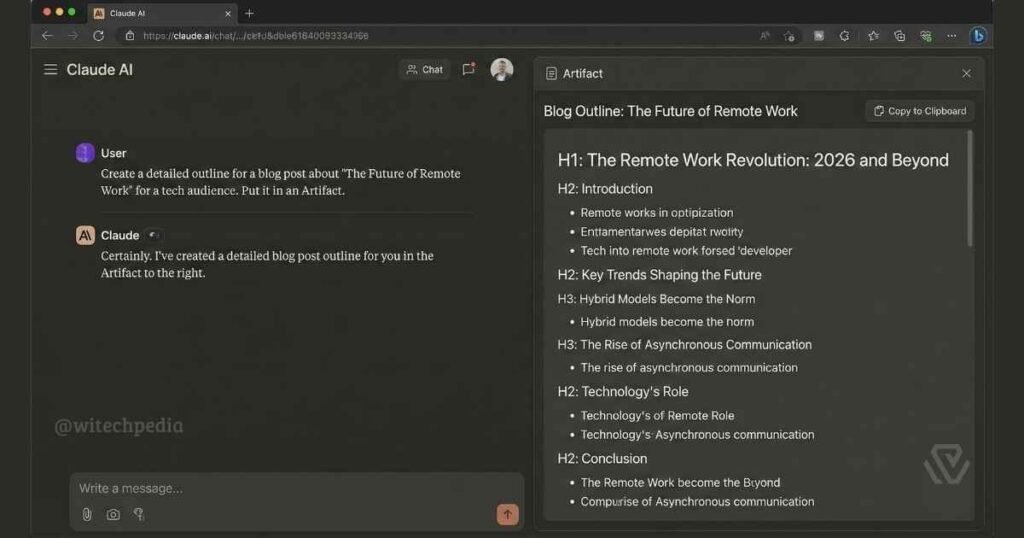Open the user profile avatar

(x=502, y=69)
